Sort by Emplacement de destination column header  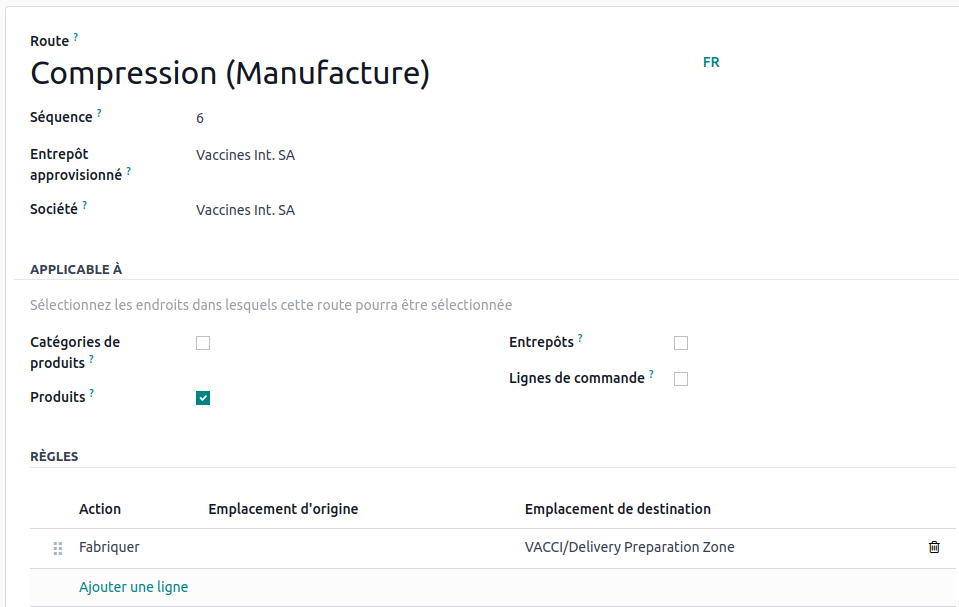click(617, 509)
